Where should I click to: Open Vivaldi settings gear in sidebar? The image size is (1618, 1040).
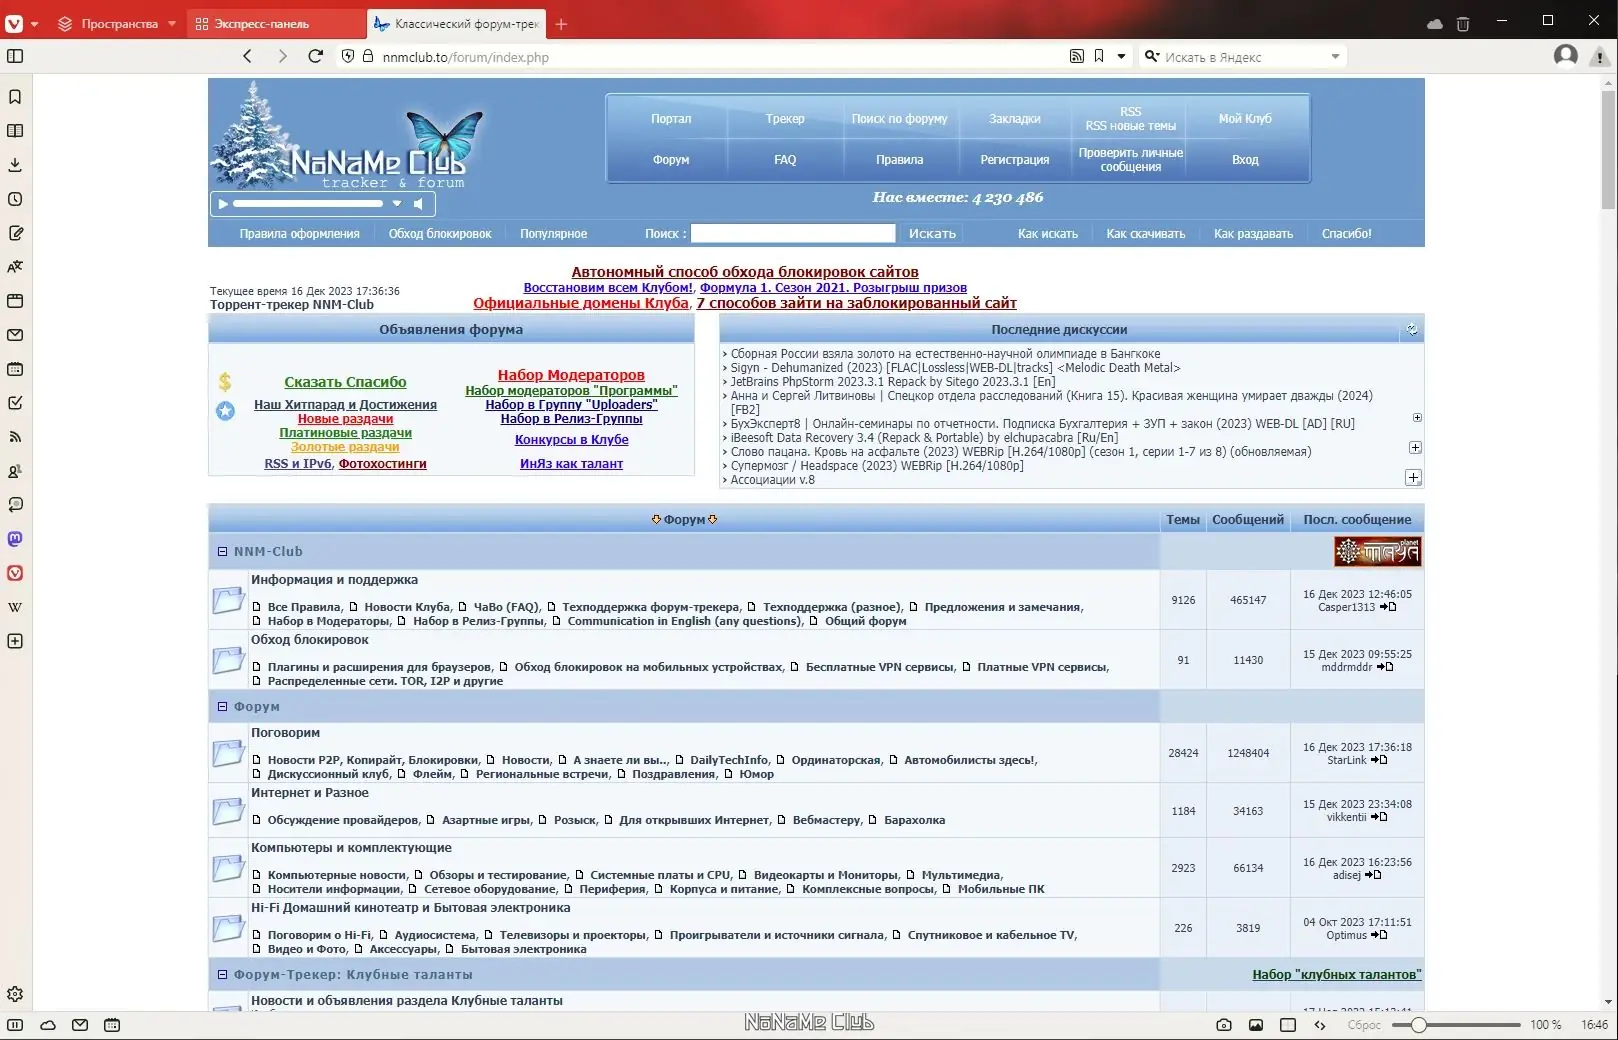click(x=15, y=994)
